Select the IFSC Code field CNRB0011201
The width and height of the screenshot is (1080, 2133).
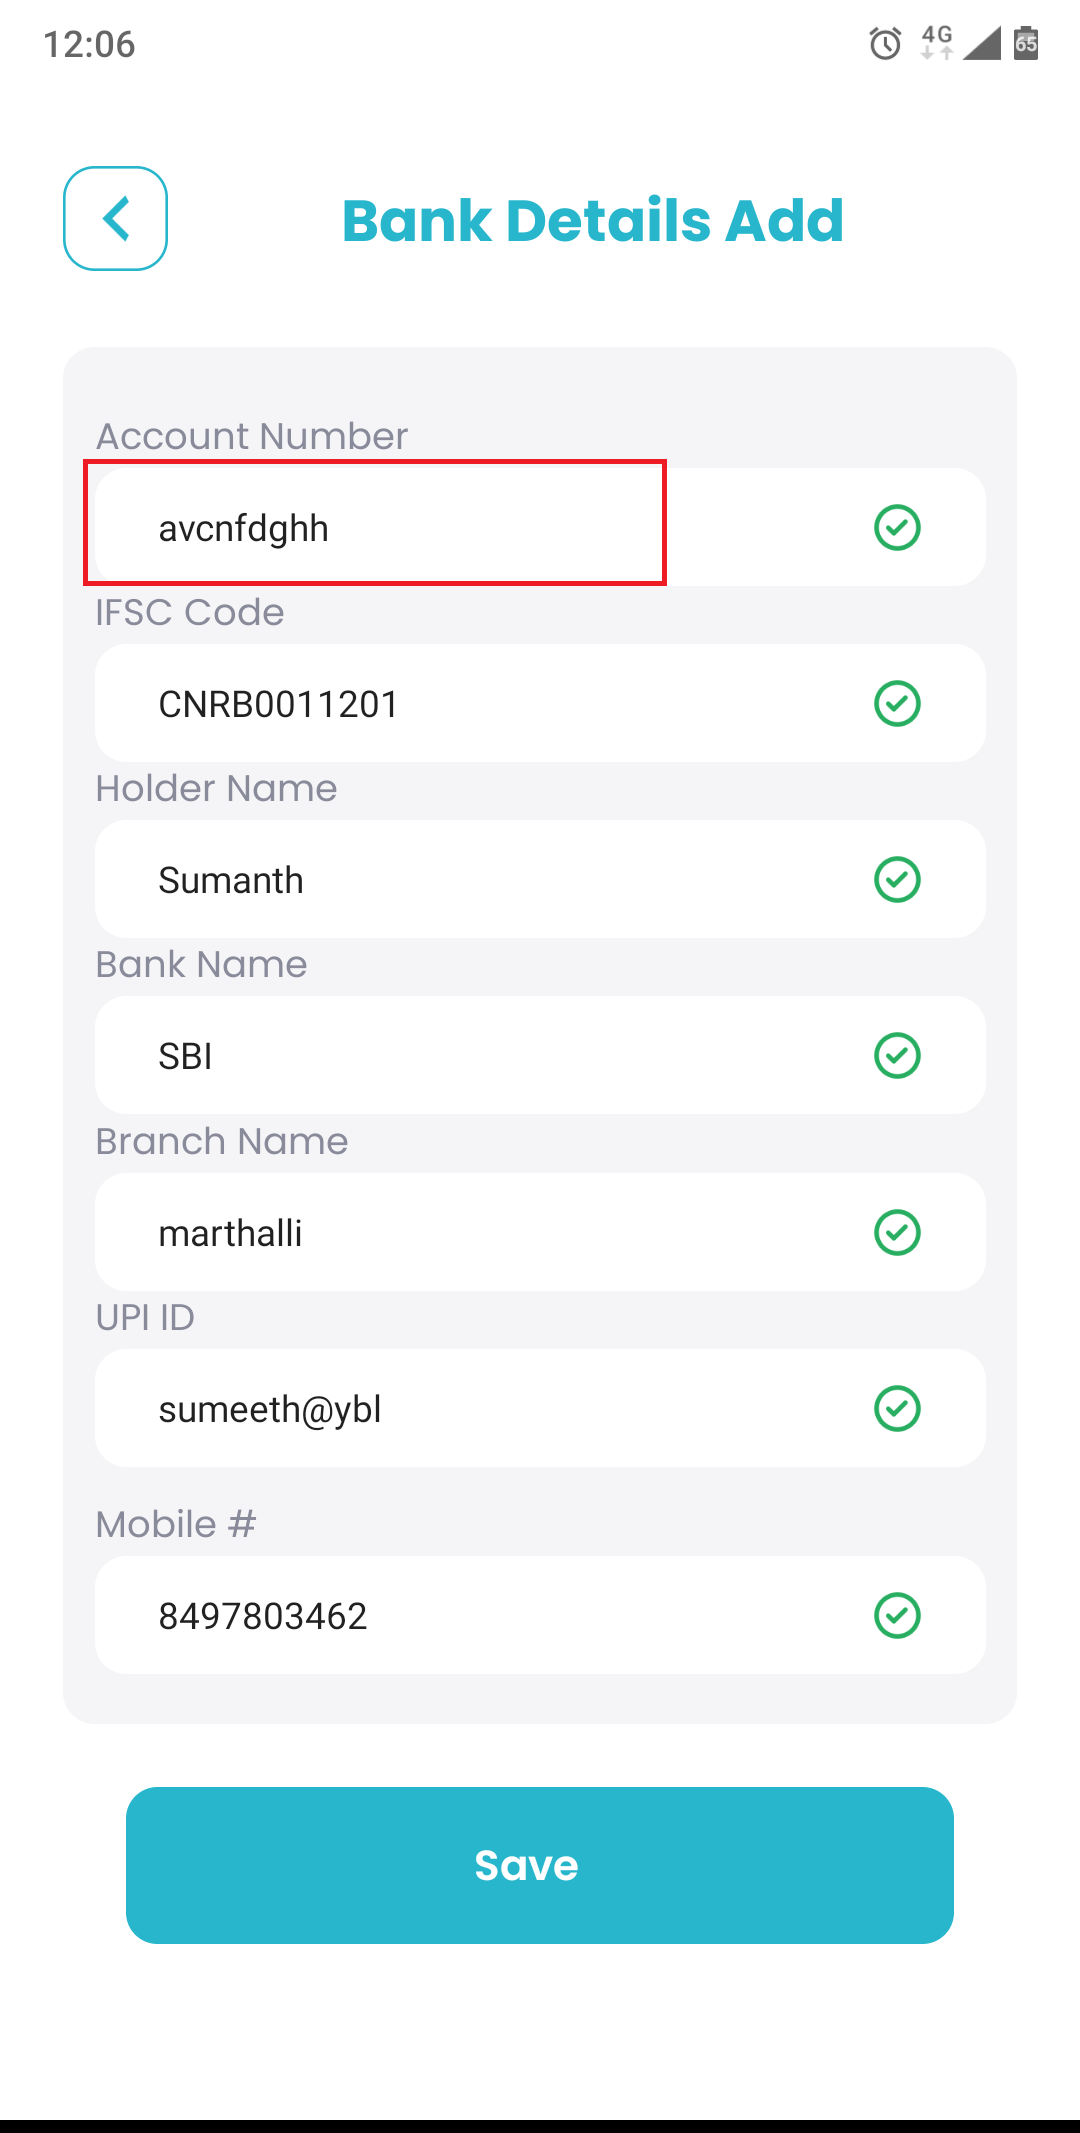[540, 703]
